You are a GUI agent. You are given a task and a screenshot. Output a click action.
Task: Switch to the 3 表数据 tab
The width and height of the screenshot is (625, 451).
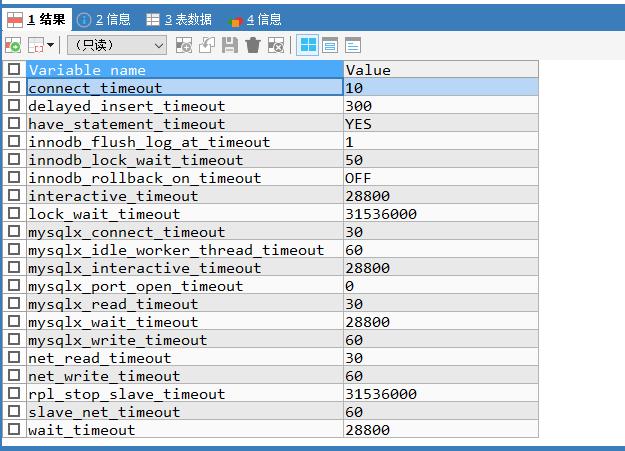(x=179, y=19)
